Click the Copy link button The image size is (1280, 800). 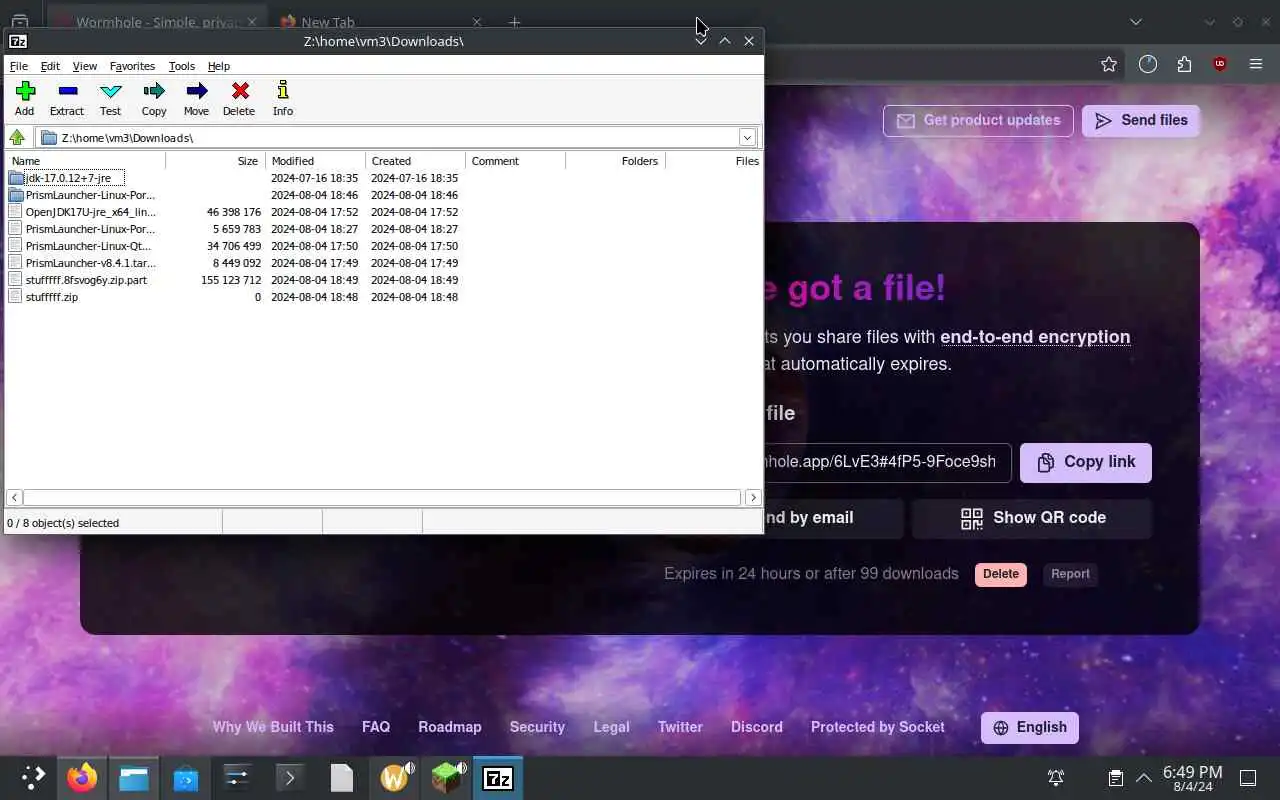pos(1086,463)
